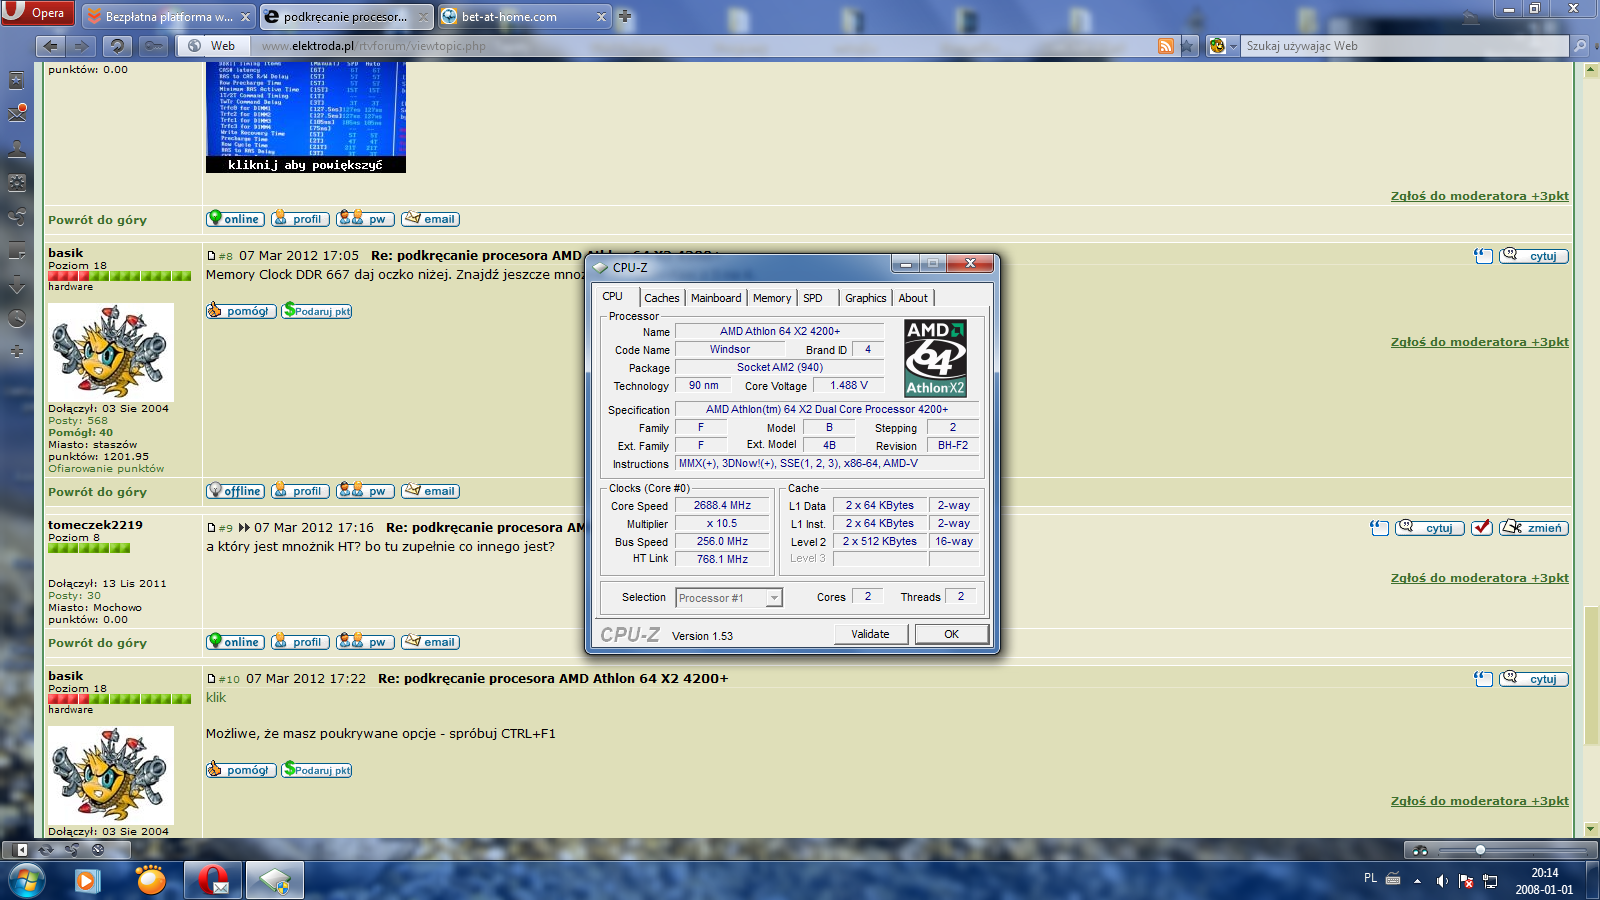1600x900 pixels.
Task: Open the BIOS screenshot thumbnail to enlarge
Action: [x=306, y=117]
